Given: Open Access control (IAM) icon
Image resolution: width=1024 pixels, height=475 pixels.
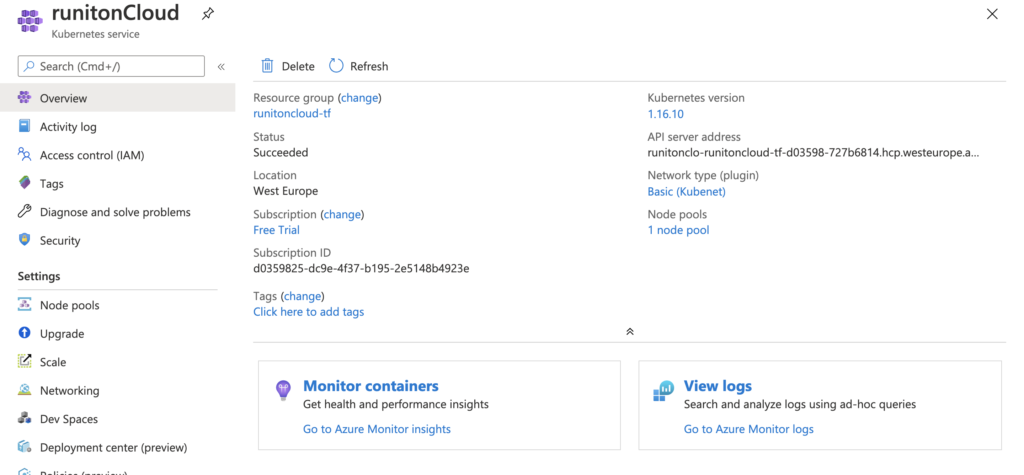Looking at the screenshot, I should point(25,155).
